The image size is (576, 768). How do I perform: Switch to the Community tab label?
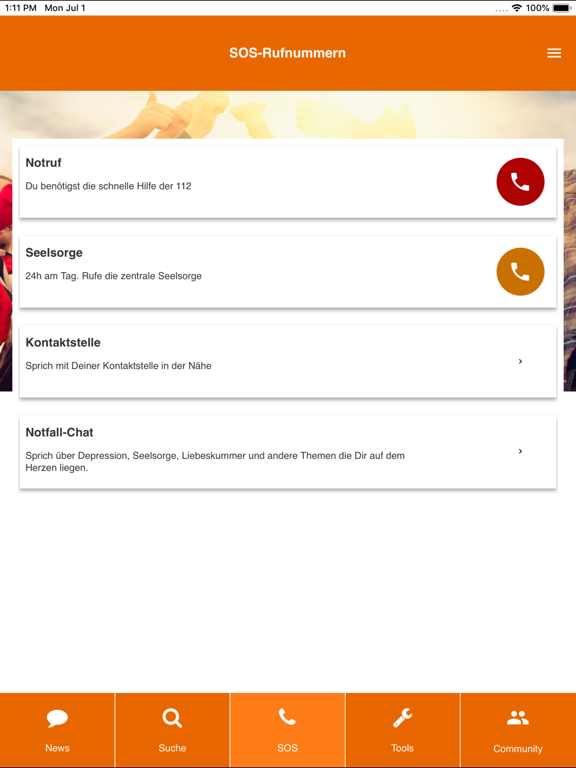[x=518, y=749]
